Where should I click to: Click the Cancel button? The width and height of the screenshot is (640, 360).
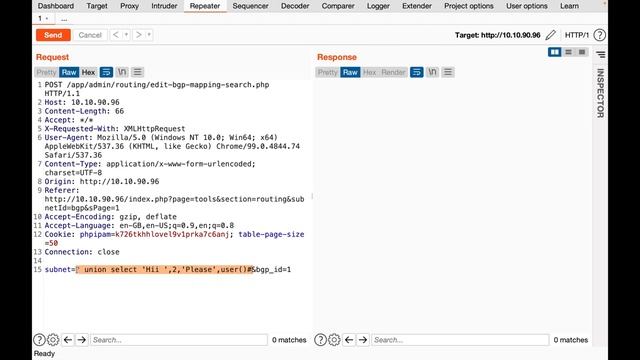pos(90,35)
